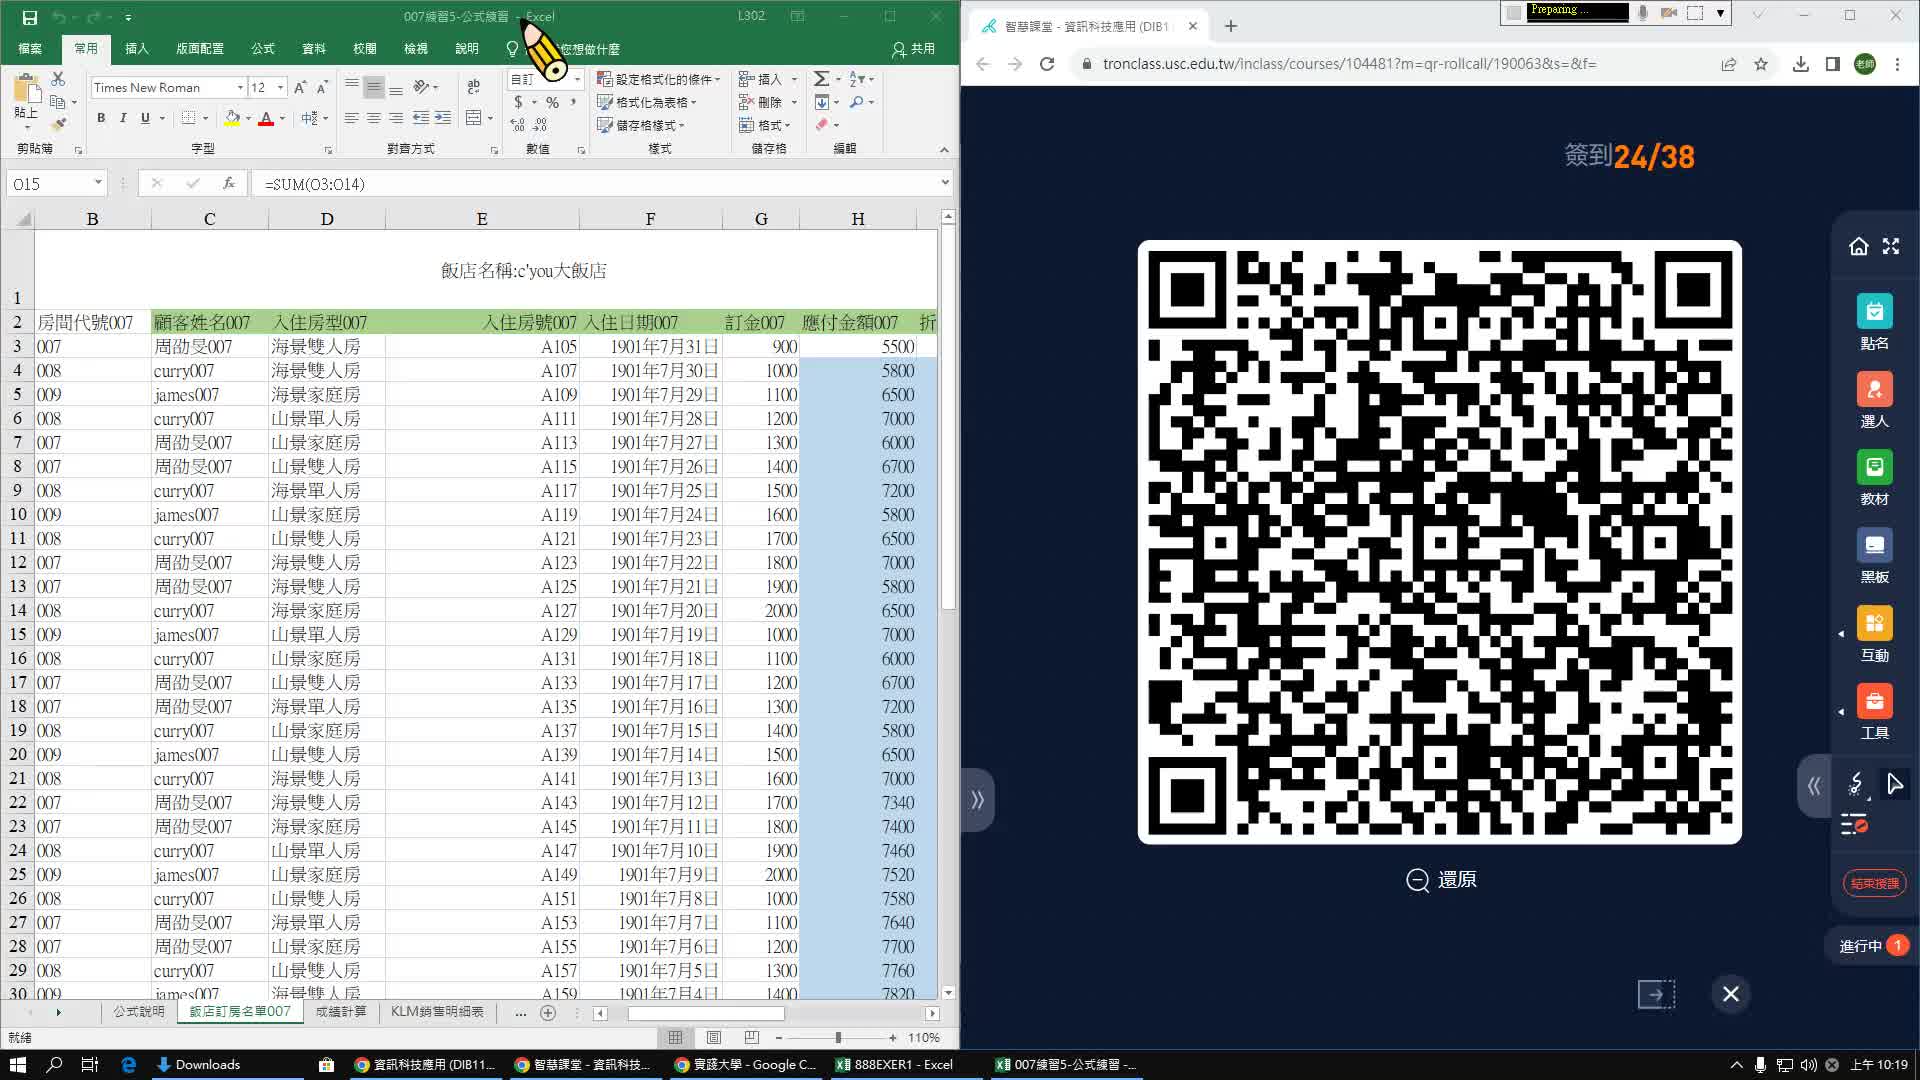1920x1080 pixels.
Task: Click Decrease Indent icon
Action: click(x=421, y=118)
